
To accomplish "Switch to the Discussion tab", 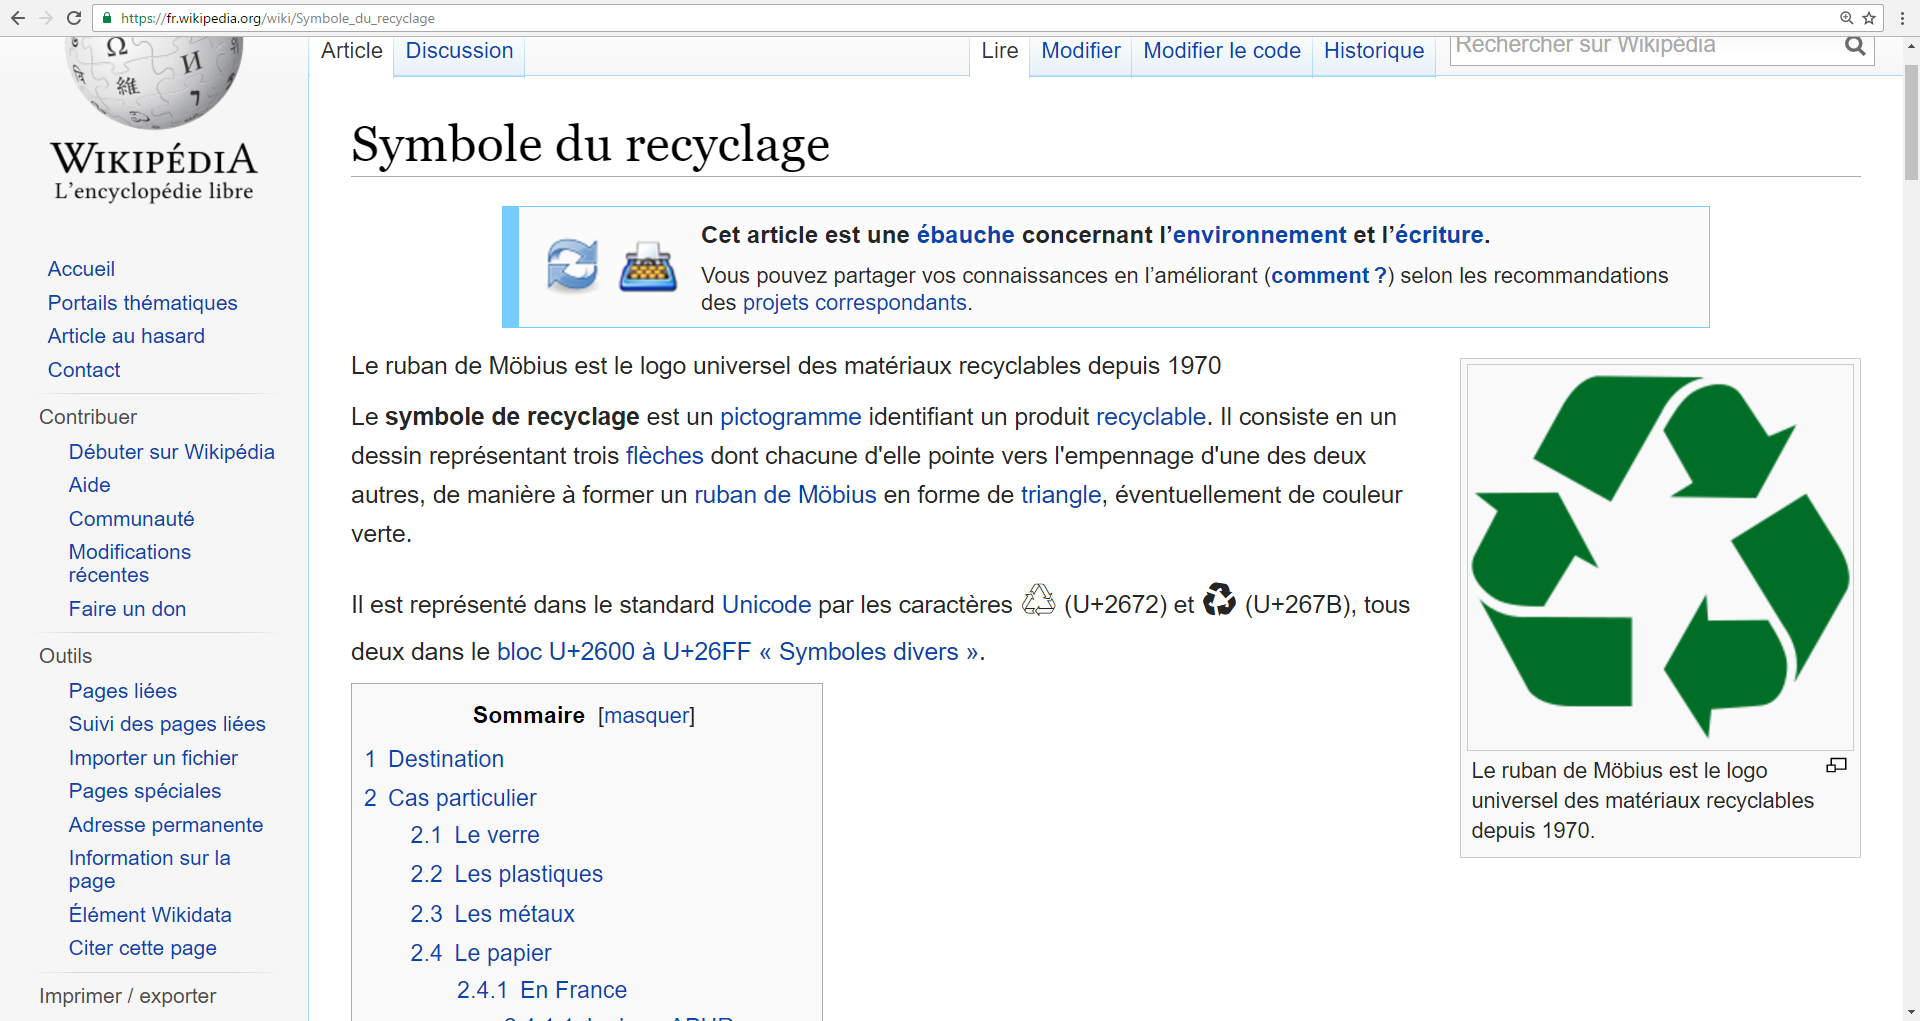I will (x=459, y=51).
